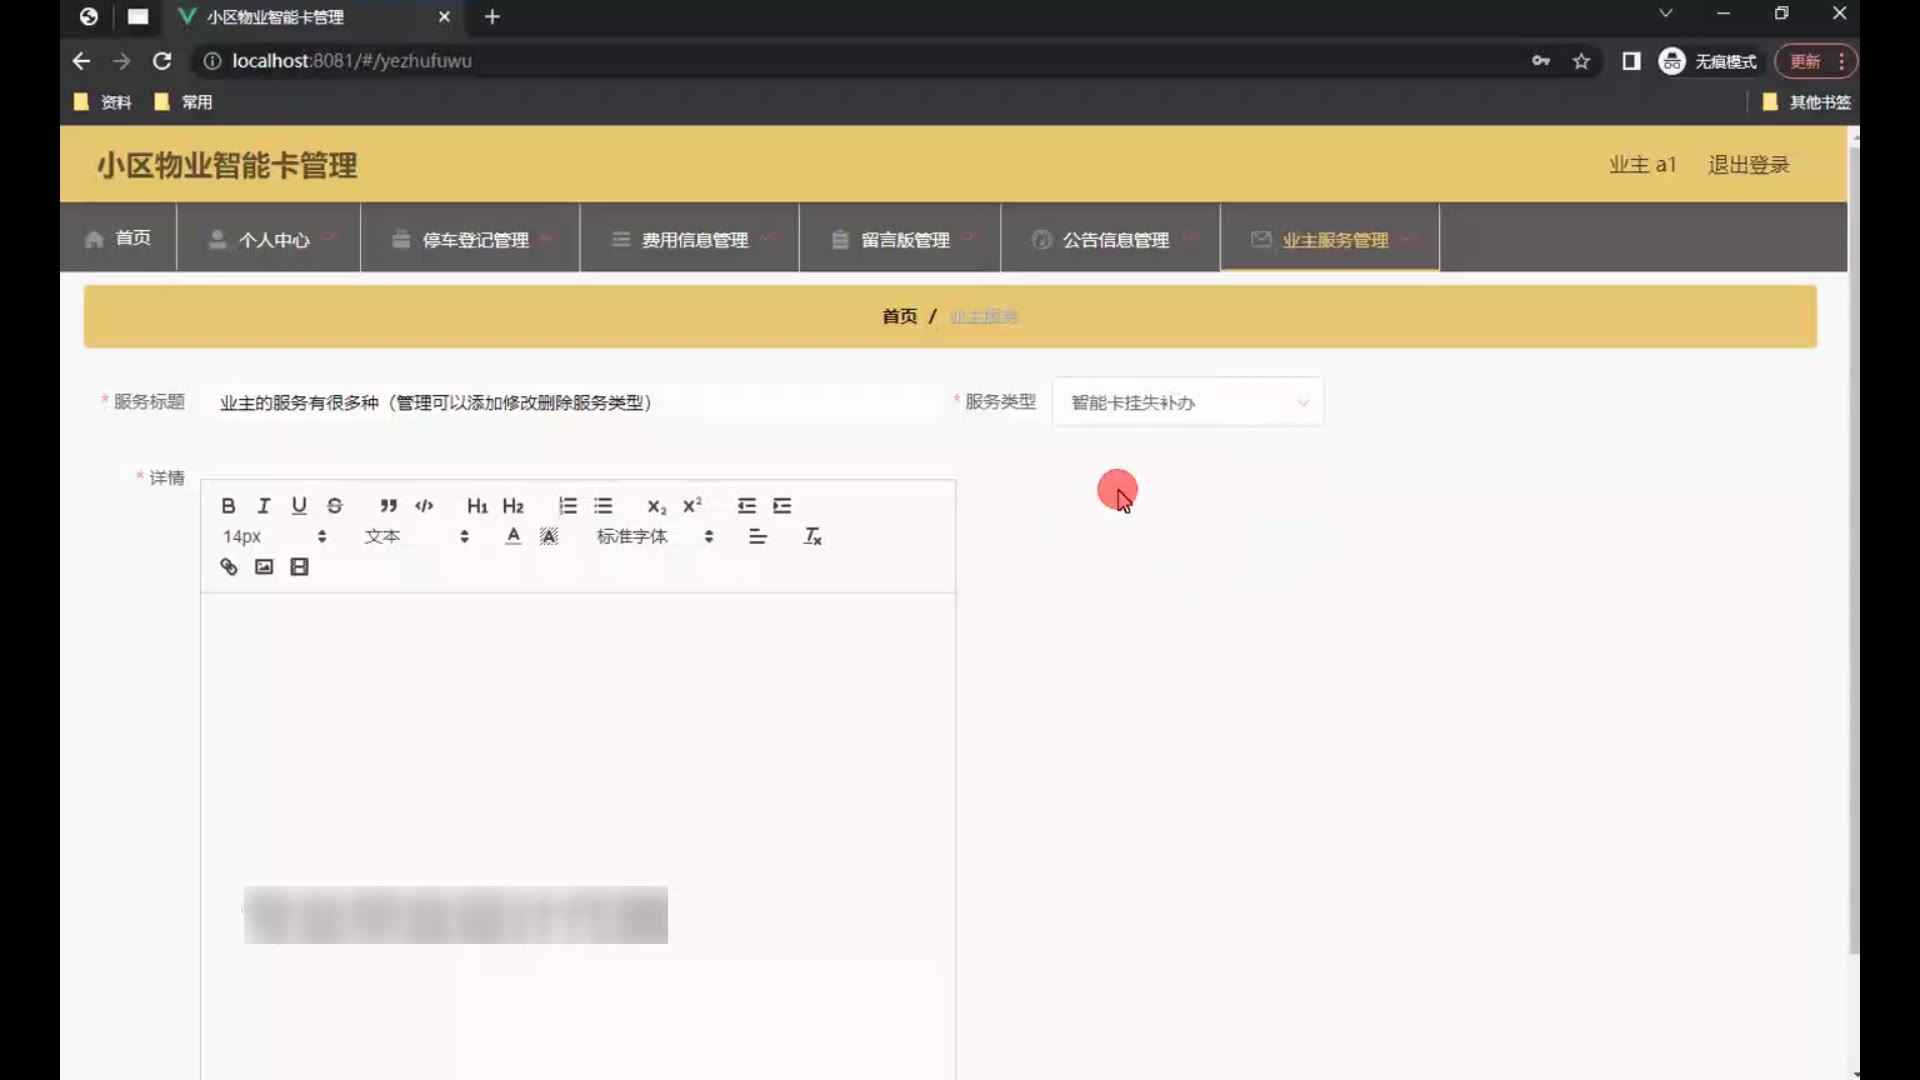Toggle bold formatting in editor
This screenshot has height=1080, width=1920.
tap(228, 506)
